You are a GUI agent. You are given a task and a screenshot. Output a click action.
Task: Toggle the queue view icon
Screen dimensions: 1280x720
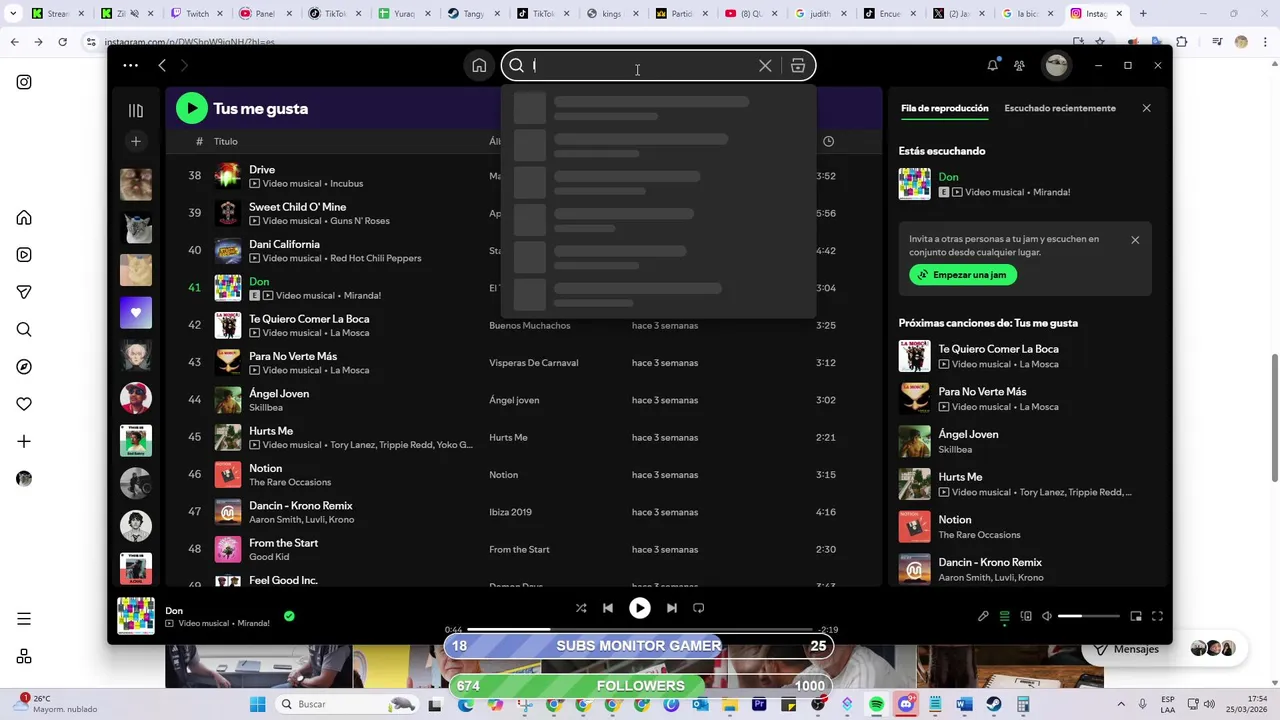coord(1005,616)
